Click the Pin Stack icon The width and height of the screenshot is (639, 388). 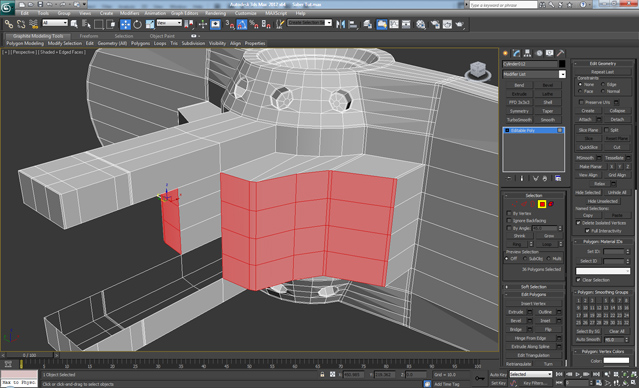click(509, 179)
